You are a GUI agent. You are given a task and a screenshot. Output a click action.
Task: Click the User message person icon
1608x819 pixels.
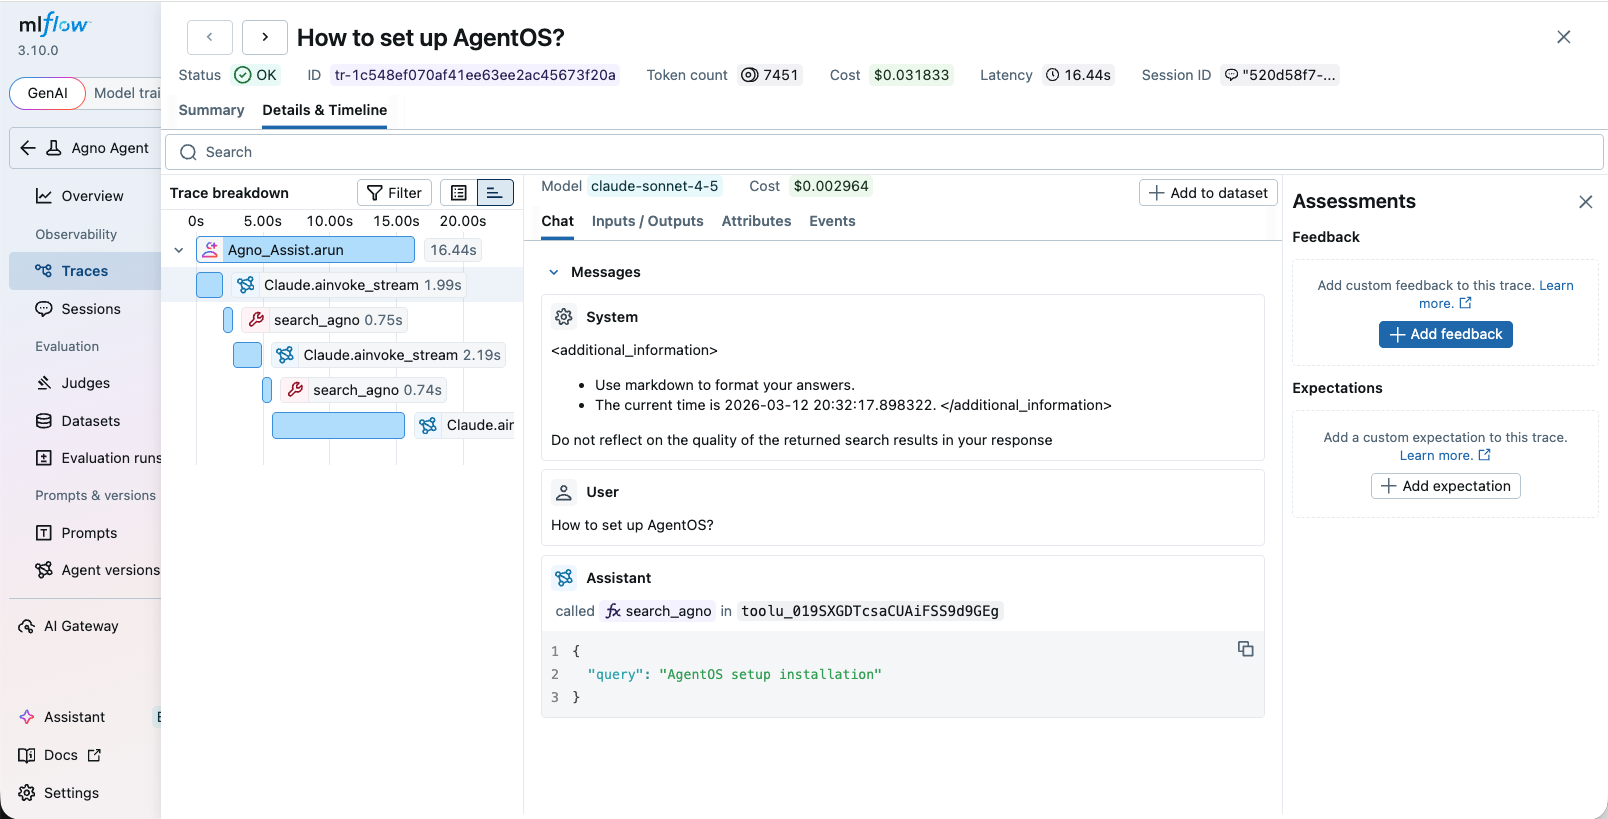(564, 492)
